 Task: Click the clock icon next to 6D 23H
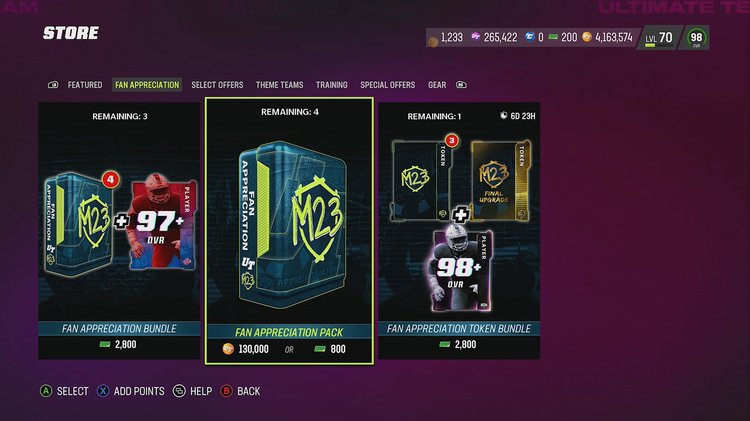[x=503, y=115]
